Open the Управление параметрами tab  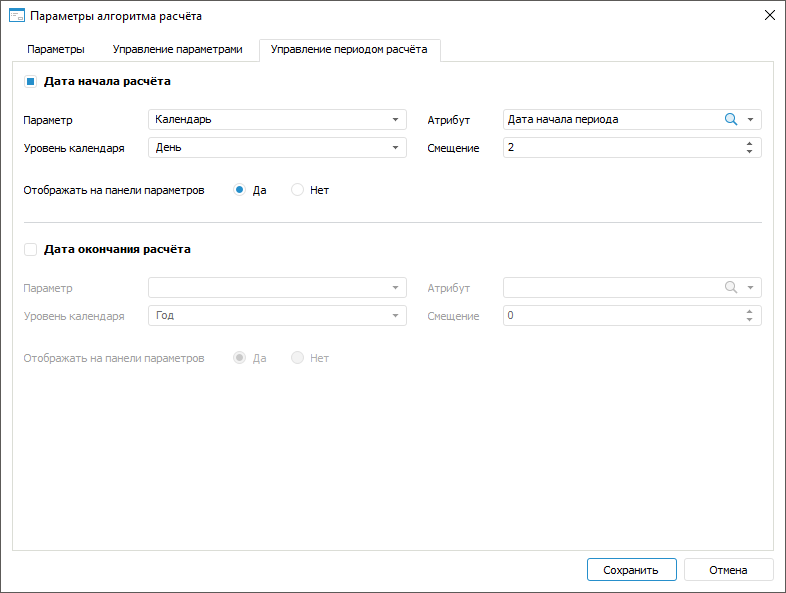click(177, 49)
